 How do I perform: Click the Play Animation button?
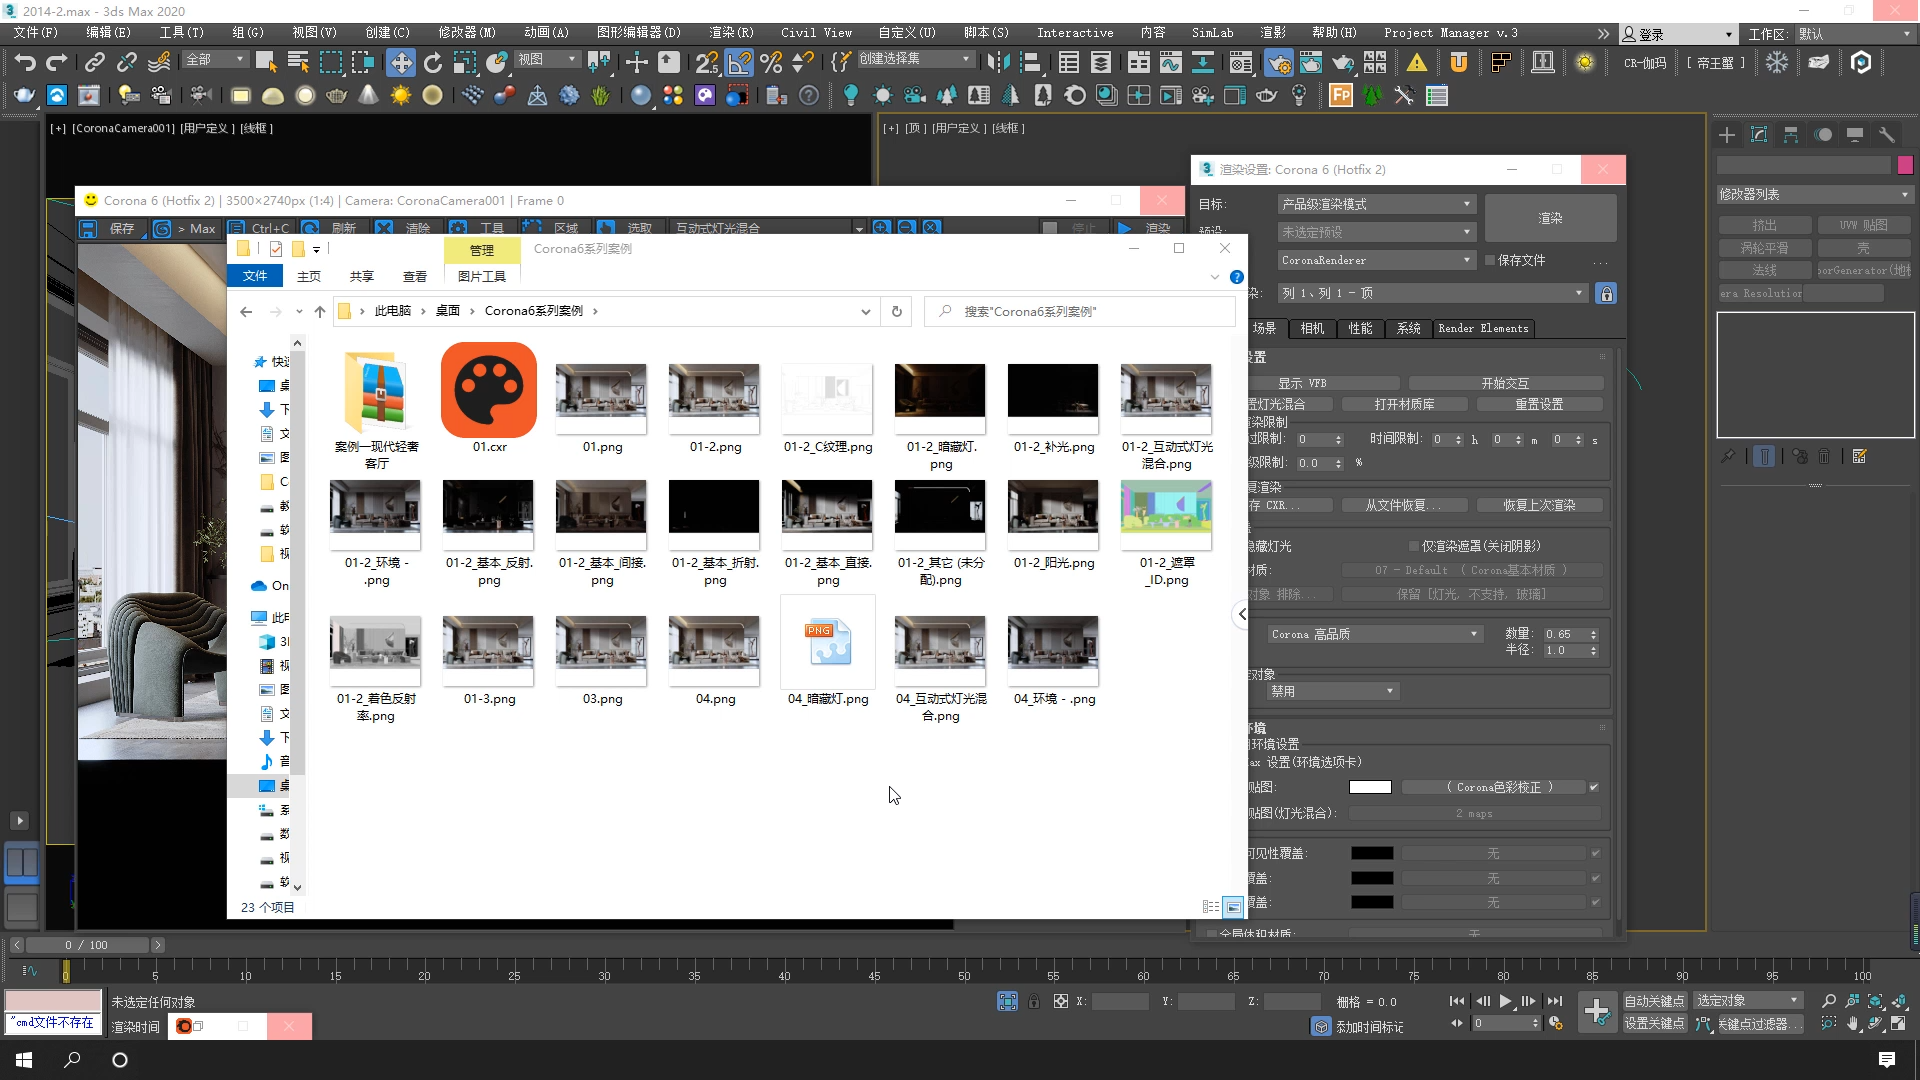pos(1505,1001)
